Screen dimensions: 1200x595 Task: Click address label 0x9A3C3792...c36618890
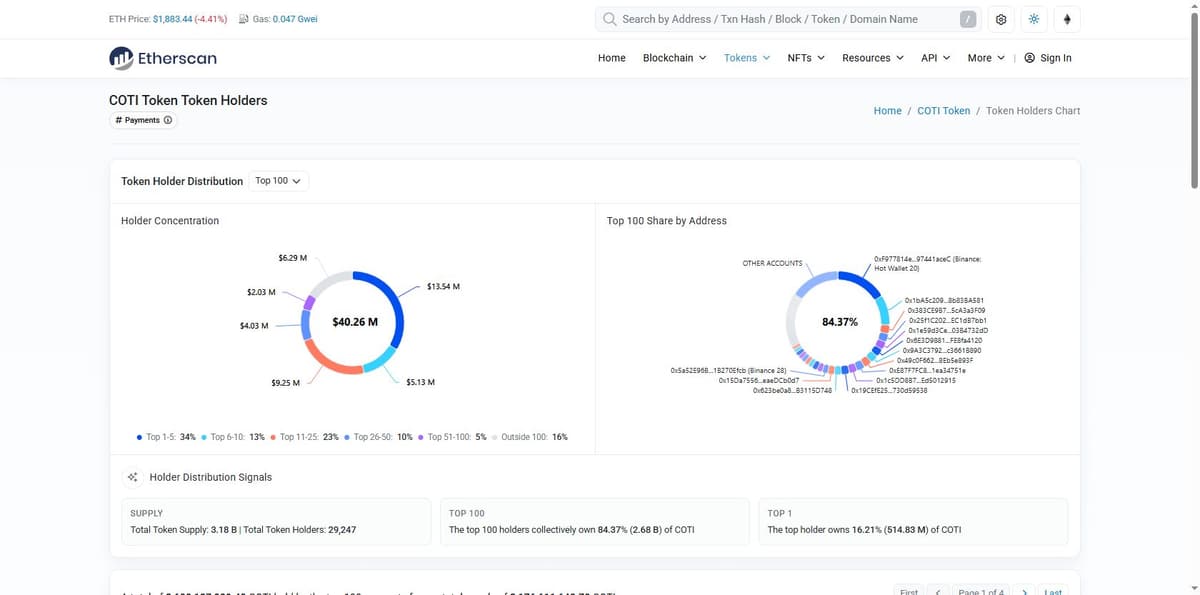[941, 351]
